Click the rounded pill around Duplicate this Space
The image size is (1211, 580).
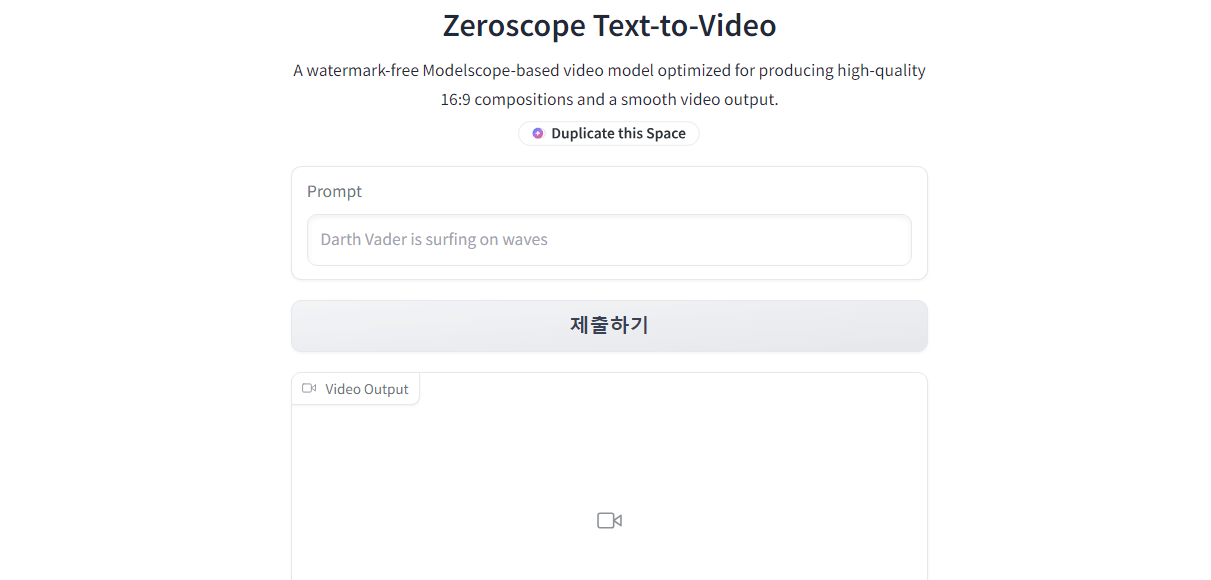click(608, 133)
